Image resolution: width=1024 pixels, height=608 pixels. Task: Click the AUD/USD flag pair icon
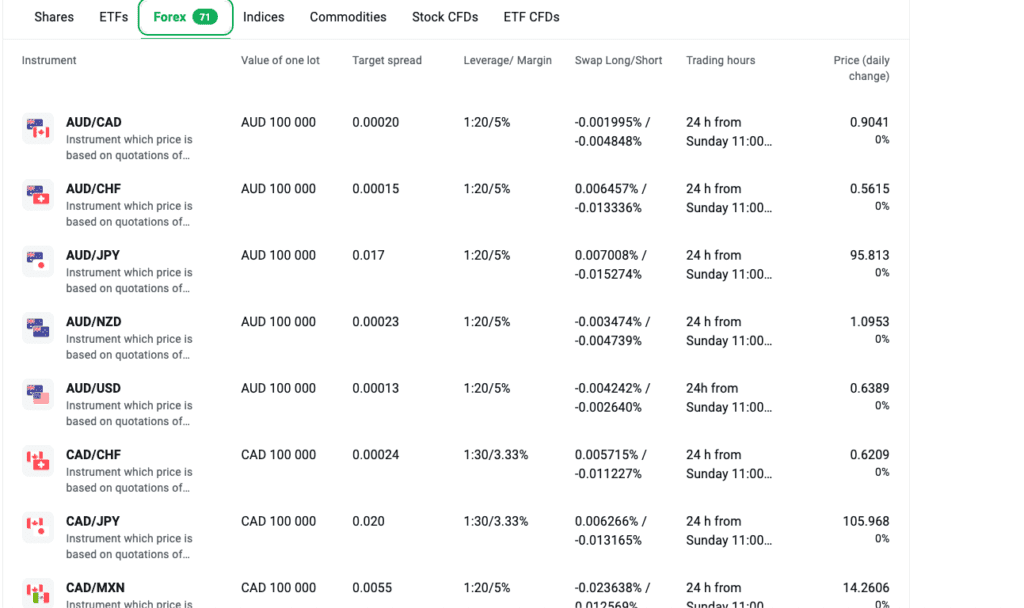click(38, 395)
